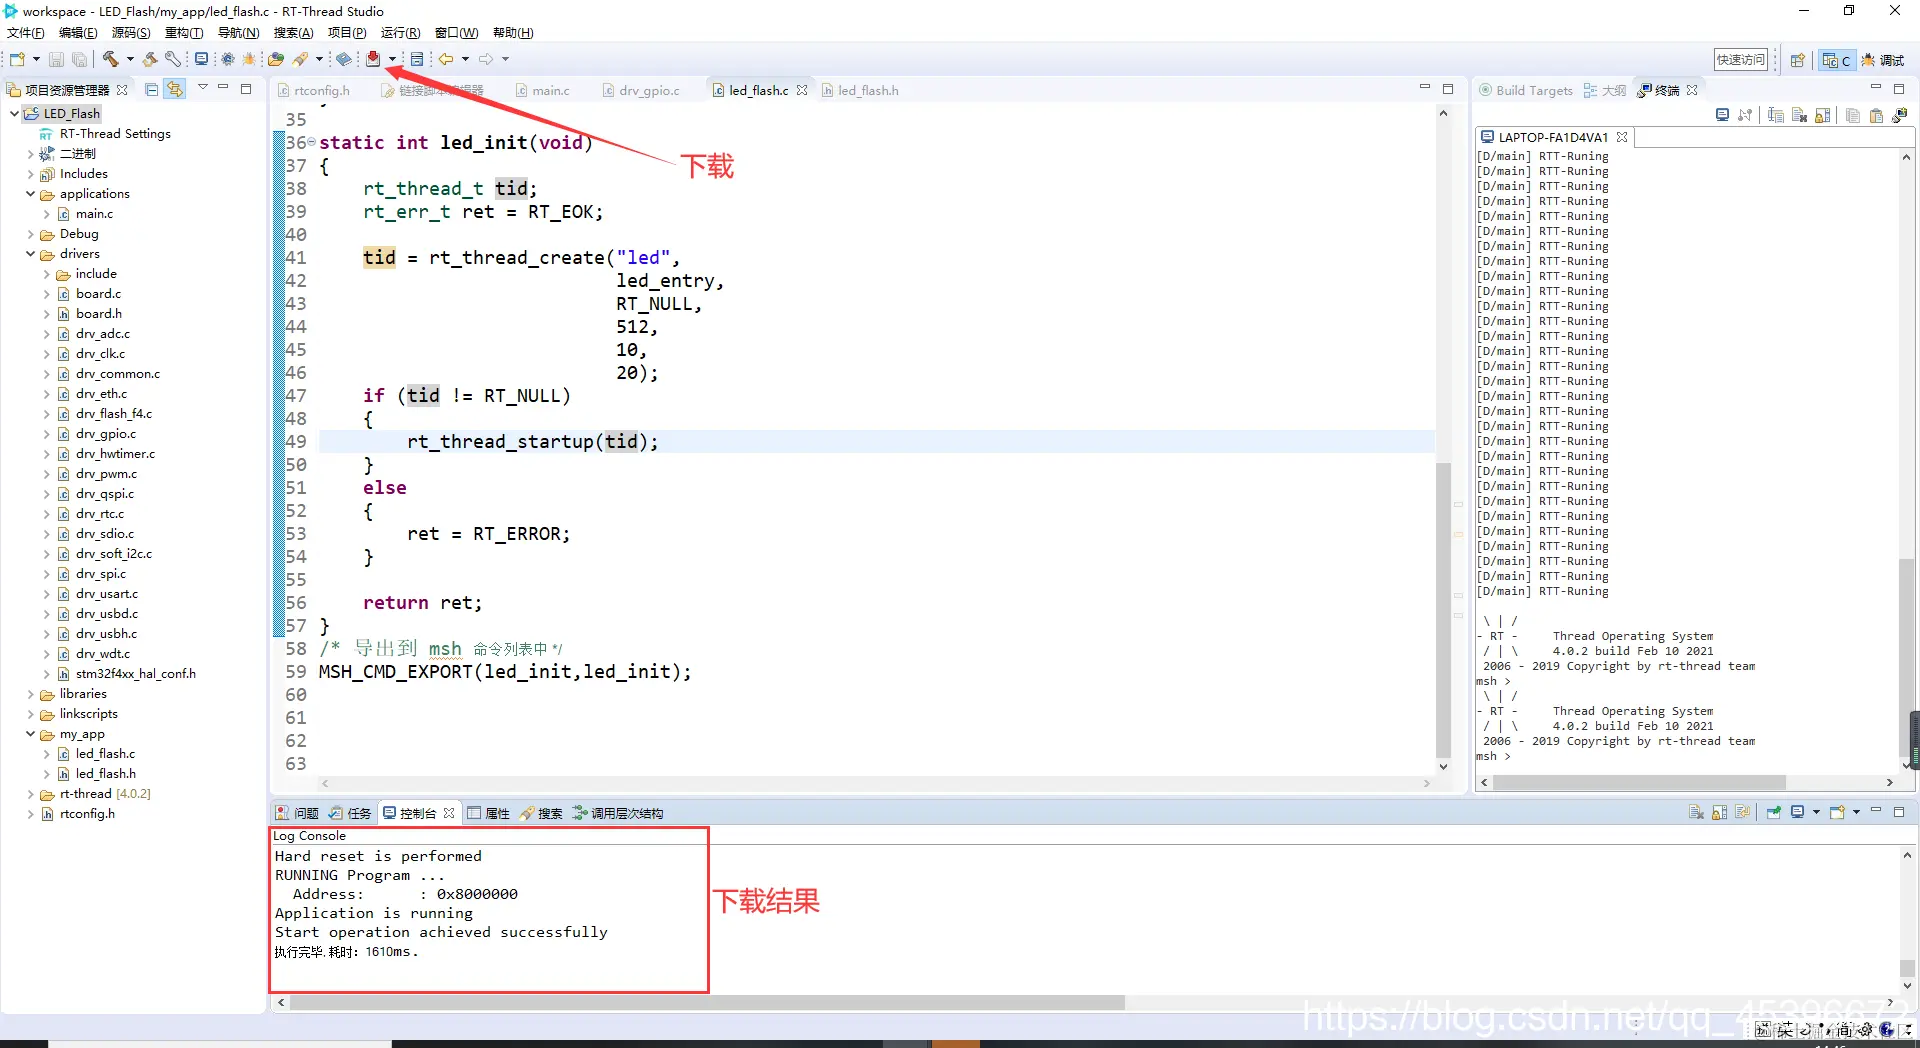The width and height of the screenshot is (1920, 1048).
Task: Click the save all toolbar icon
Action: pos(80,59)
